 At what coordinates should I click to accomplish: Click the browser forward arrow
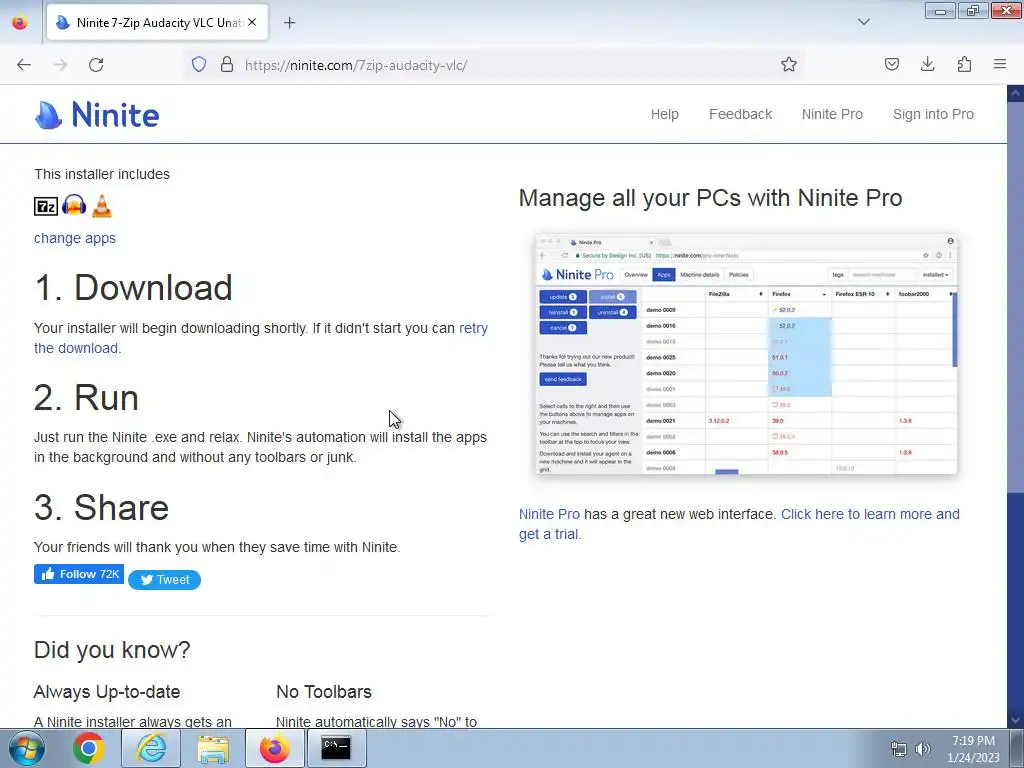(60, 65)
